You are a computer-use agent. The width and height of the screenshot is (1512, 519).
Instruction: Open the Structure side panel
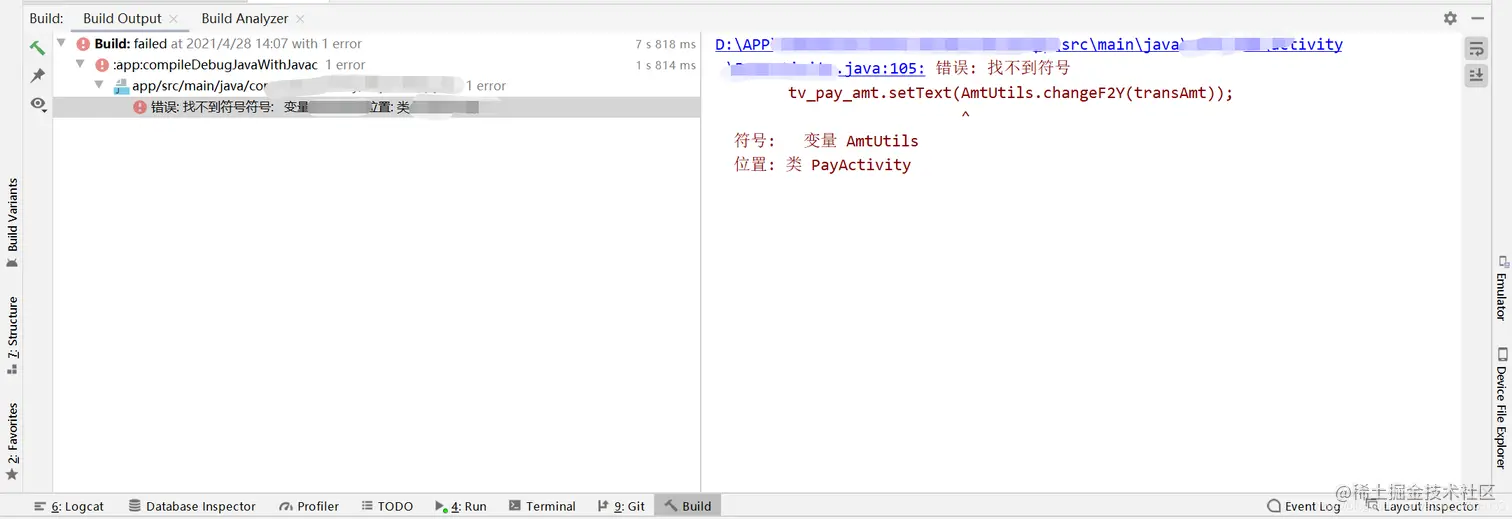[x=13, y=335]
